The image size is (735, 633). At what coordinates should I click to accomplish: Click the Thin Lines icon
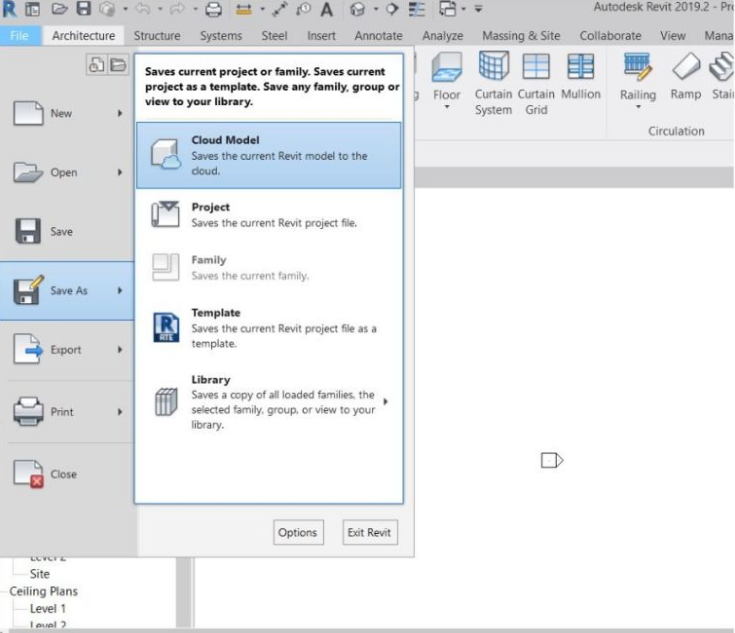pyautogui.click(x=417, y=9)
